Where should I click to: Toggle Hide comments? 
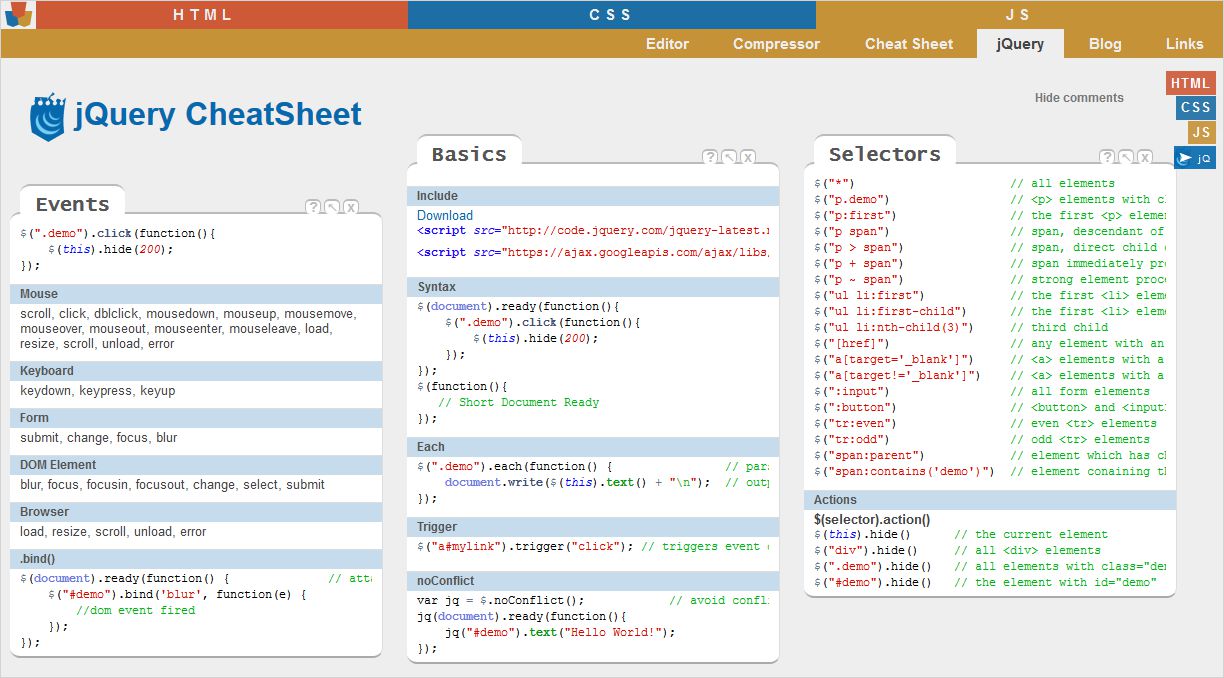click(x=1079, y=98)
